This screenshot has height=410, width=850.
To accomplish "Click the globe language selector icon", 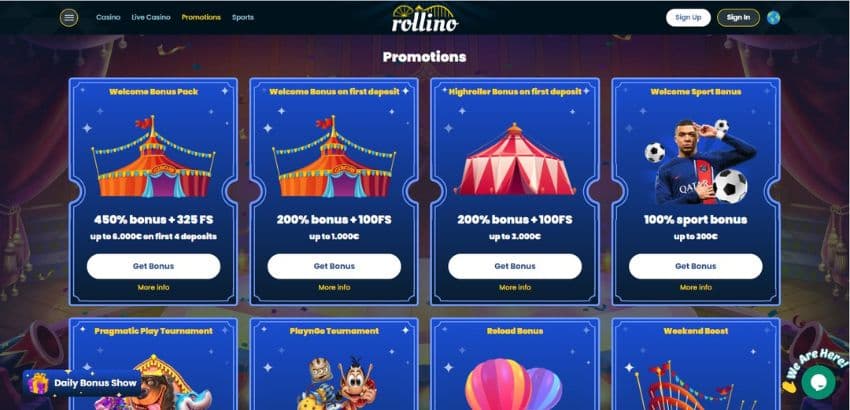I will coord(774,18).
